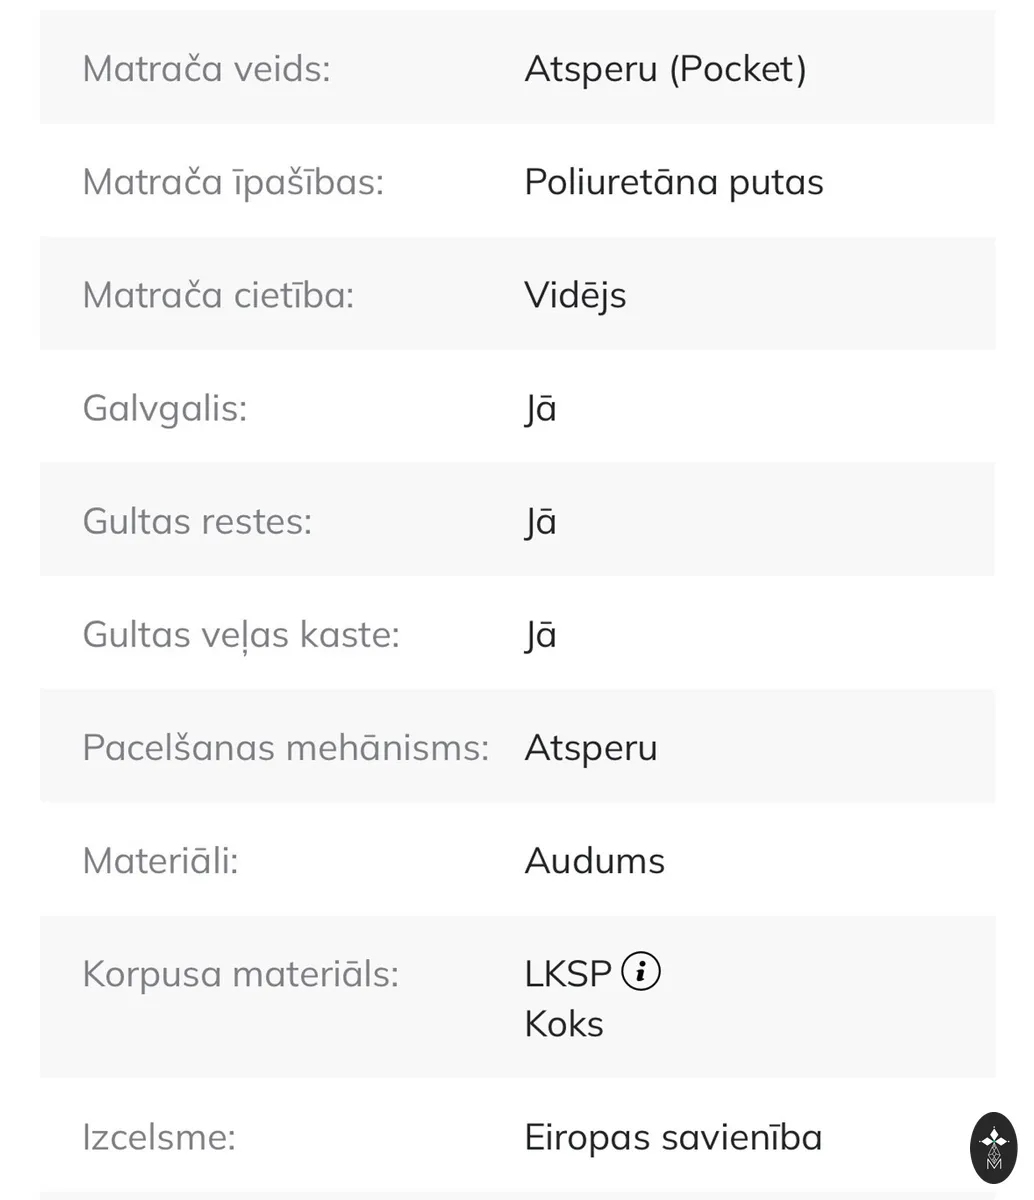Click the LKSP text value
This screenshot has width=1034, height=1200.
pos(567,973)
